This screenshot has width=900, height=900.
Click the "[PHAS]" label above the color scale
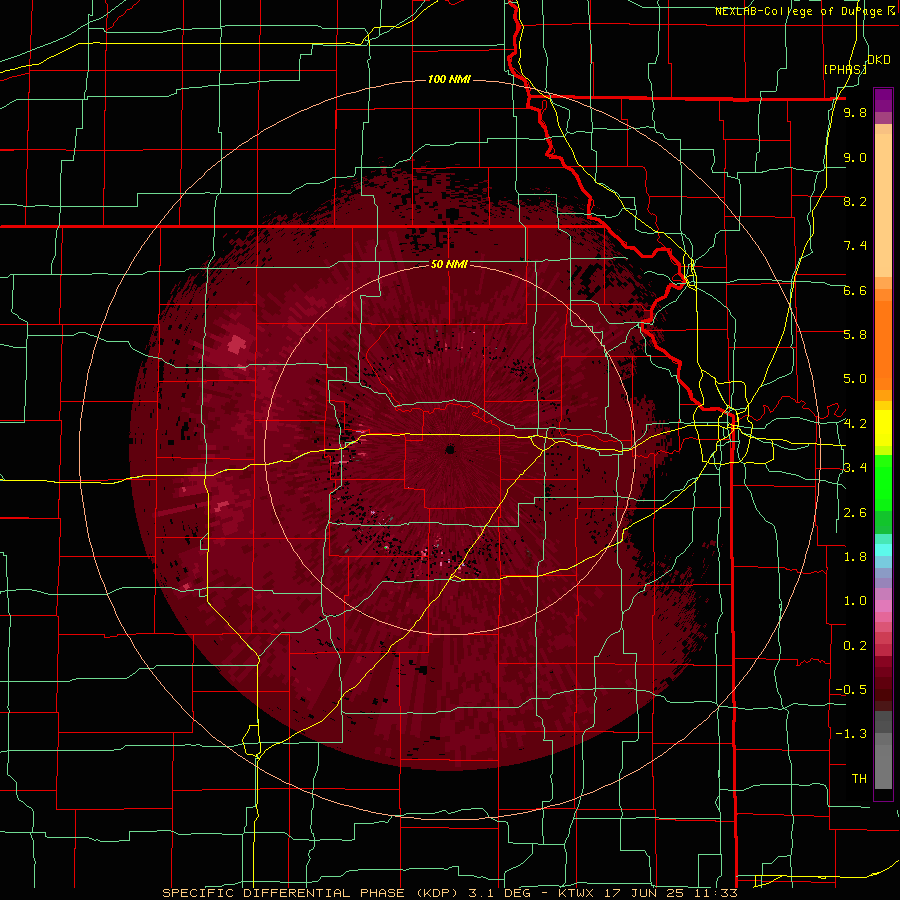[x=845, y=69]
